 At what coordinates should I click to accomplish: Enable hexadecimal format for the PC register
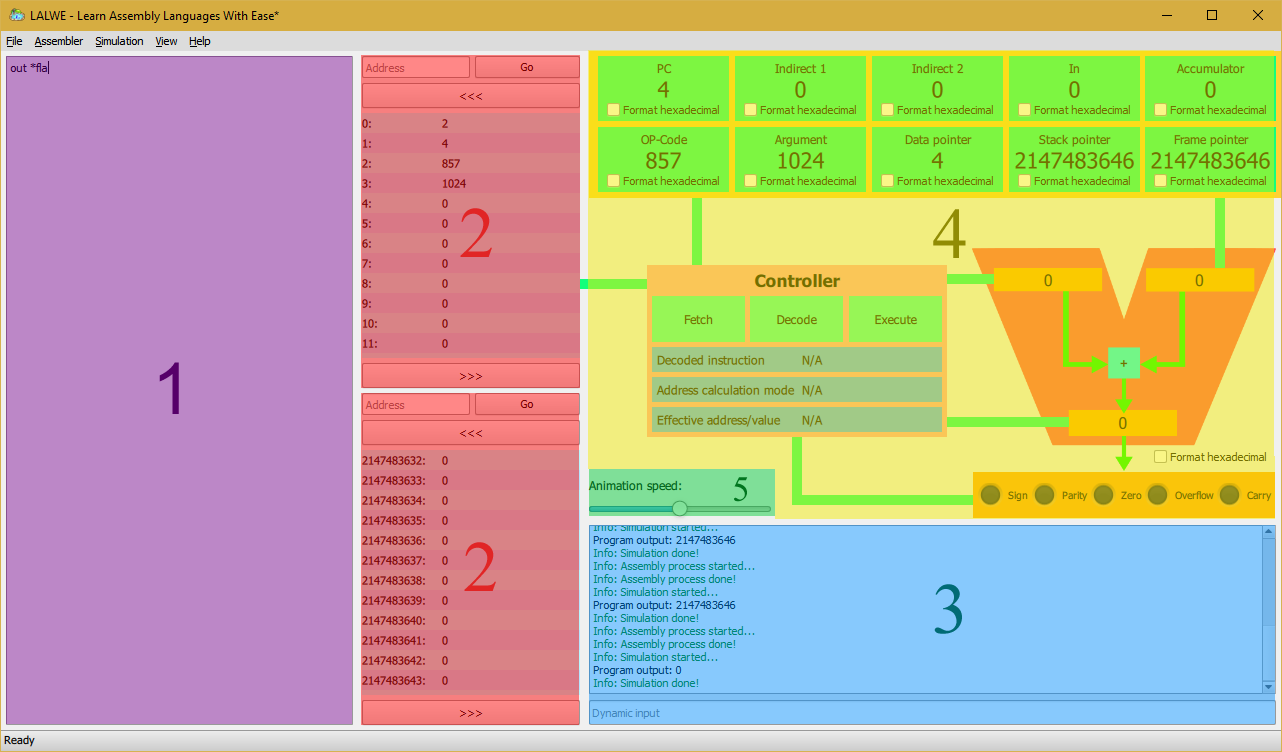[613, 111]
